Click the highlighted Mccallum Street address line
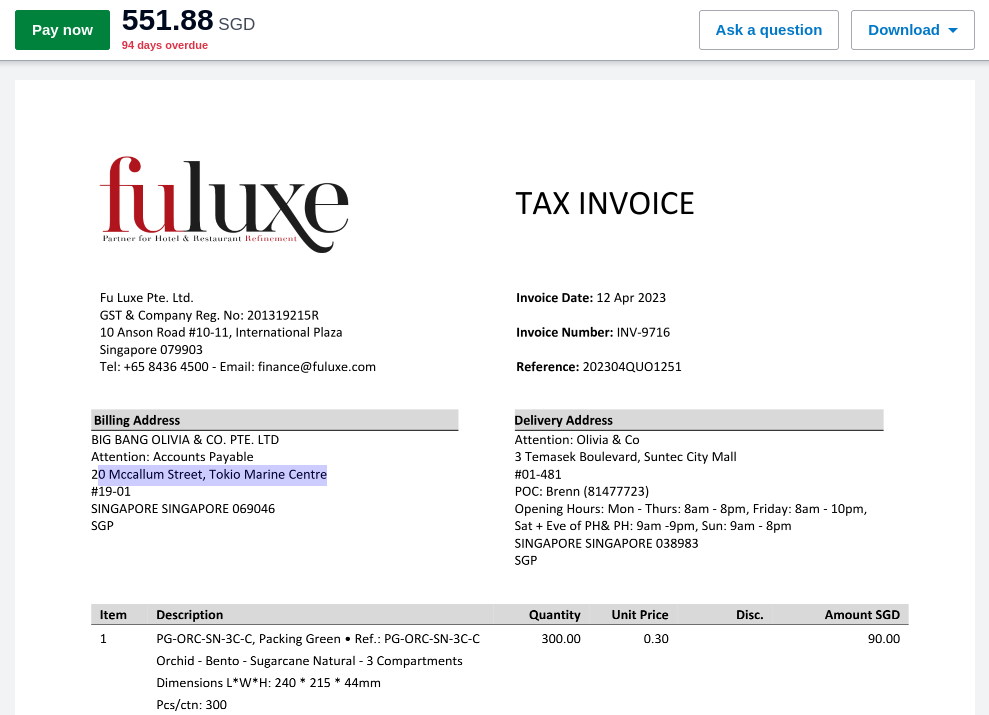Viewport: 989px width, 715px height. pyautogui.click(x=210, y=474)
